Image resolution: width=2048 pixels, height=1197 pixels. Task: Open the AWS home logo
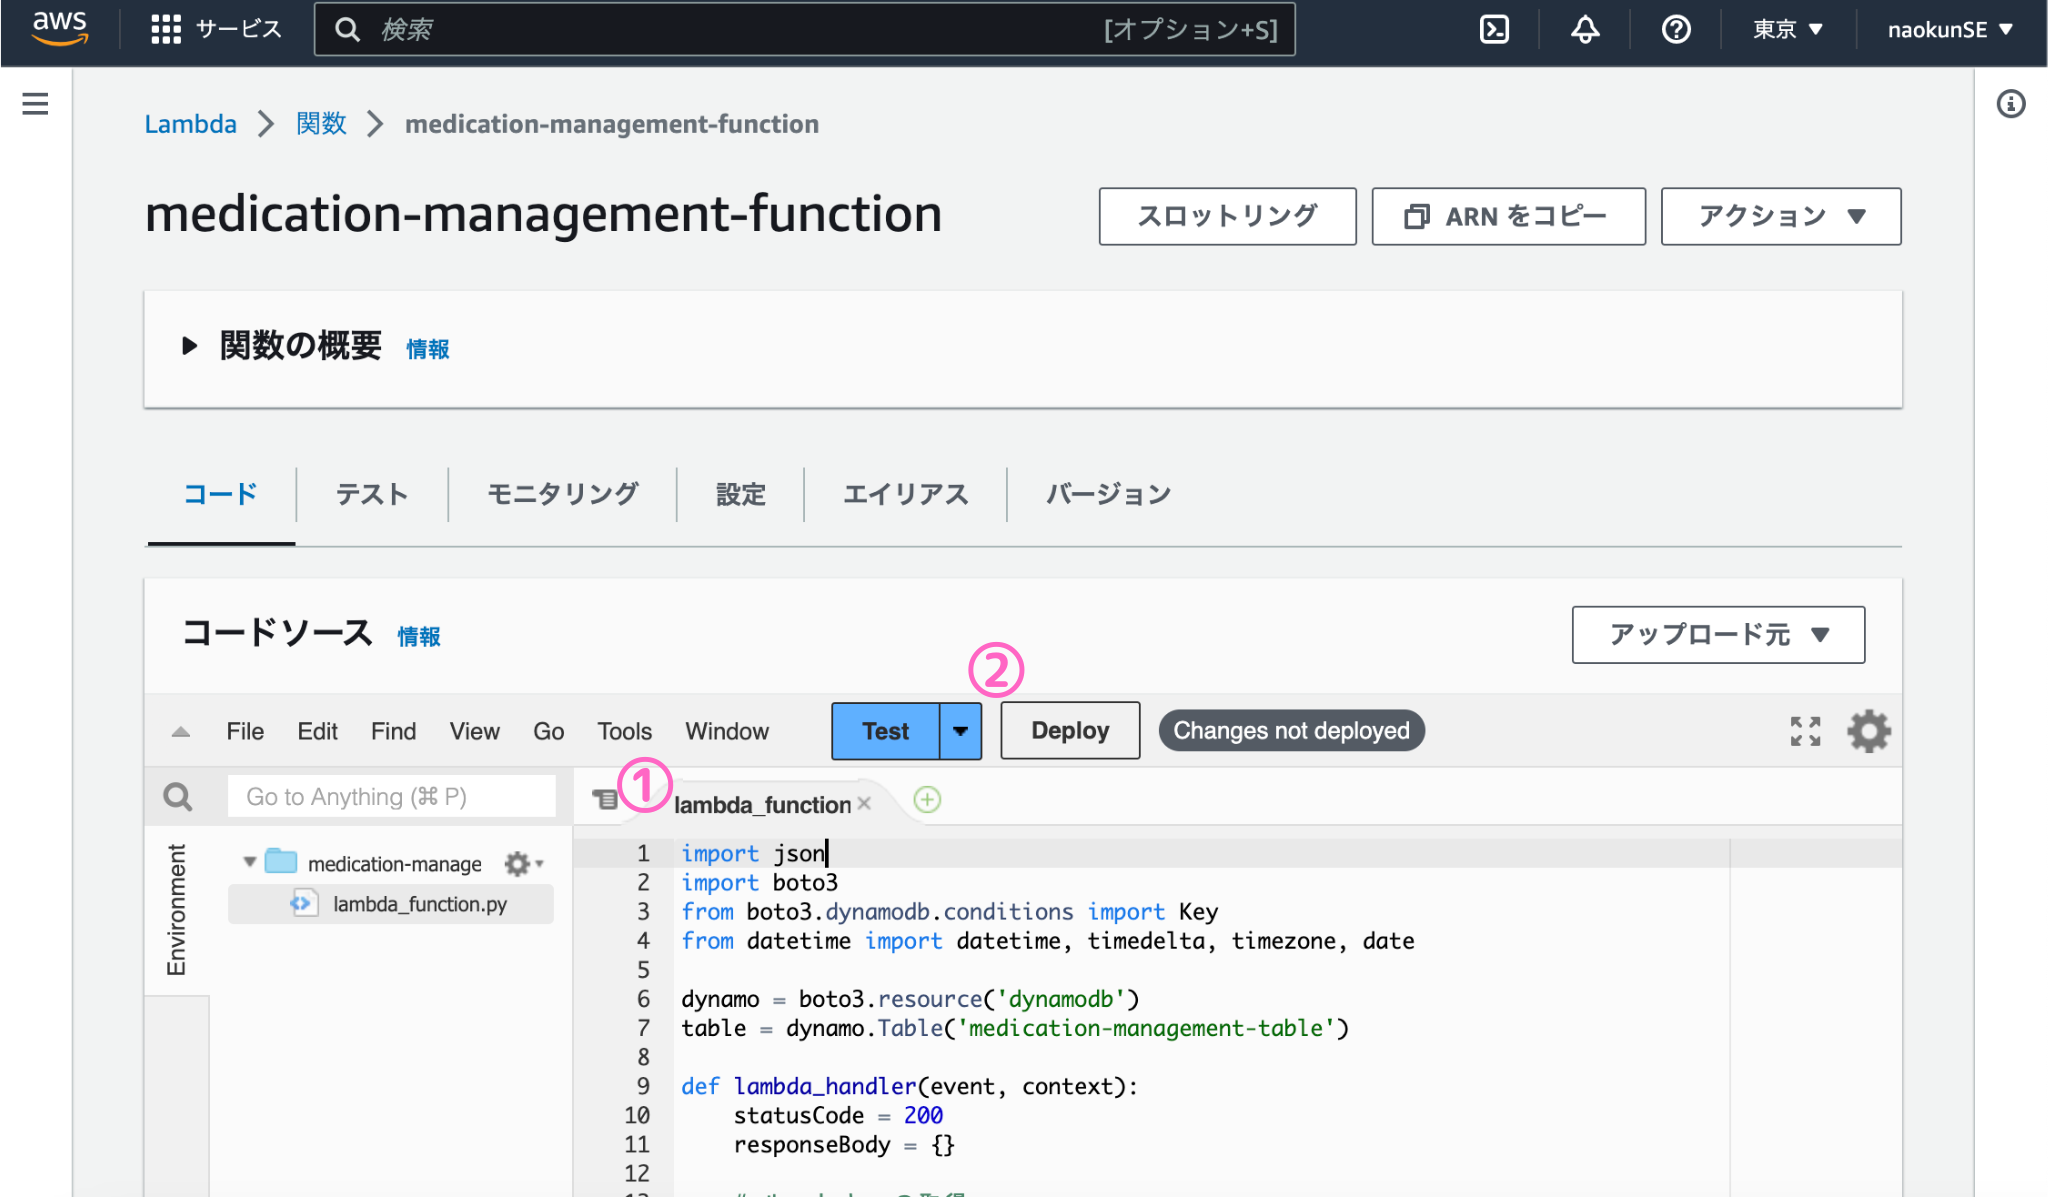point(60,28)
